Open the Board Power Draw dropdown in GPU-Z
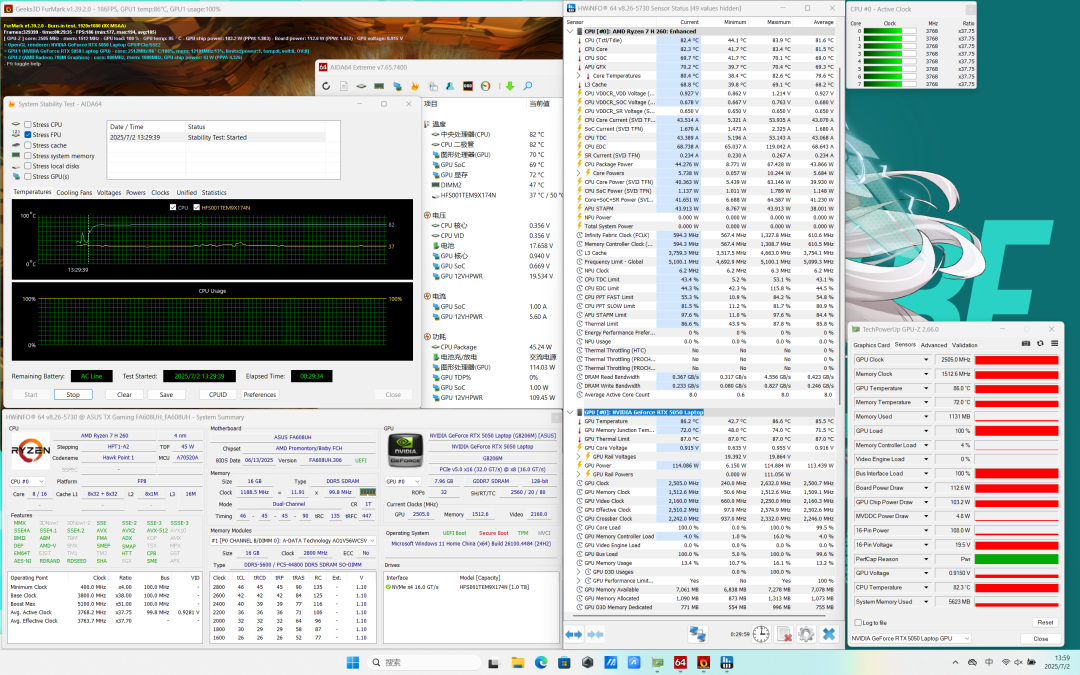The image size is (1080, 675). (x=926, y=488)
